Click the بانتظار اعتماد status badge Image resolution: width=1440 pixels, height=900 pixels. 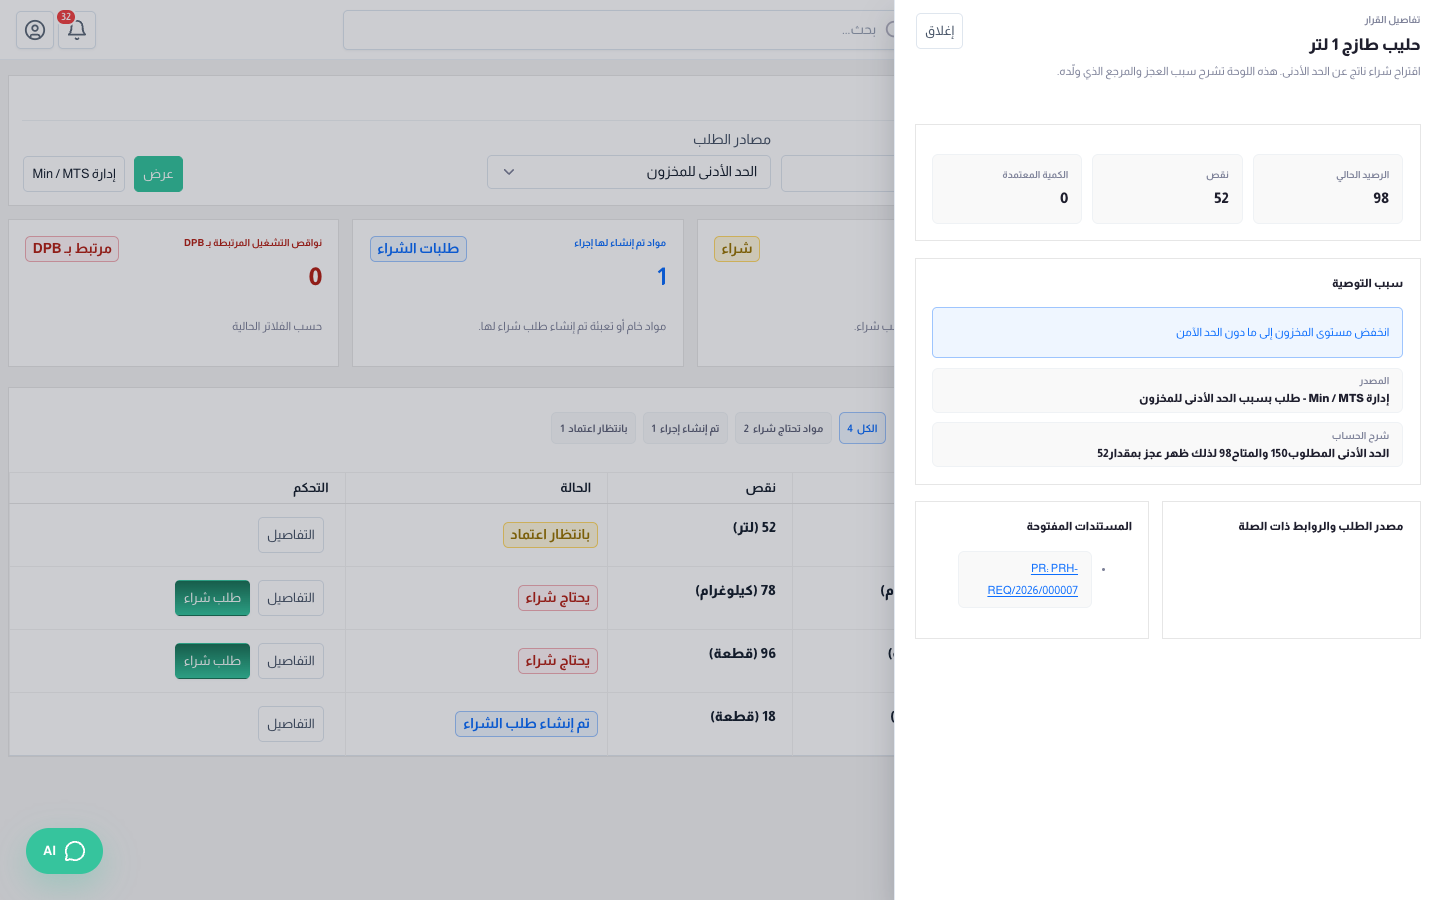[x=550, y=535]
